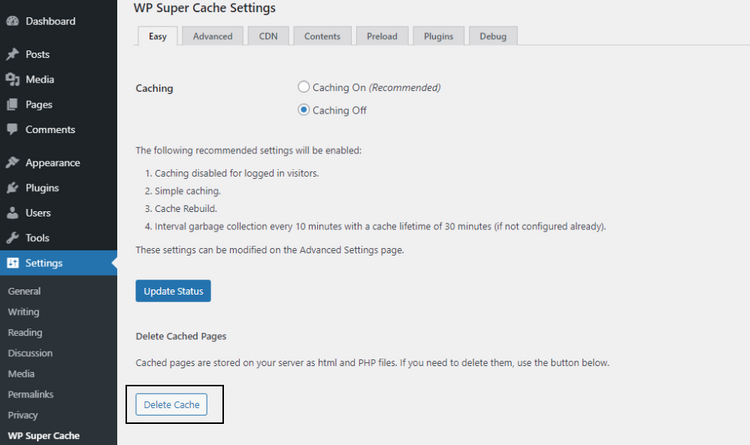Image resolution: width=750 pixels, height=445 pixels.
Task: Open the Privacy settings submenu link
Action: coord(22,415)
